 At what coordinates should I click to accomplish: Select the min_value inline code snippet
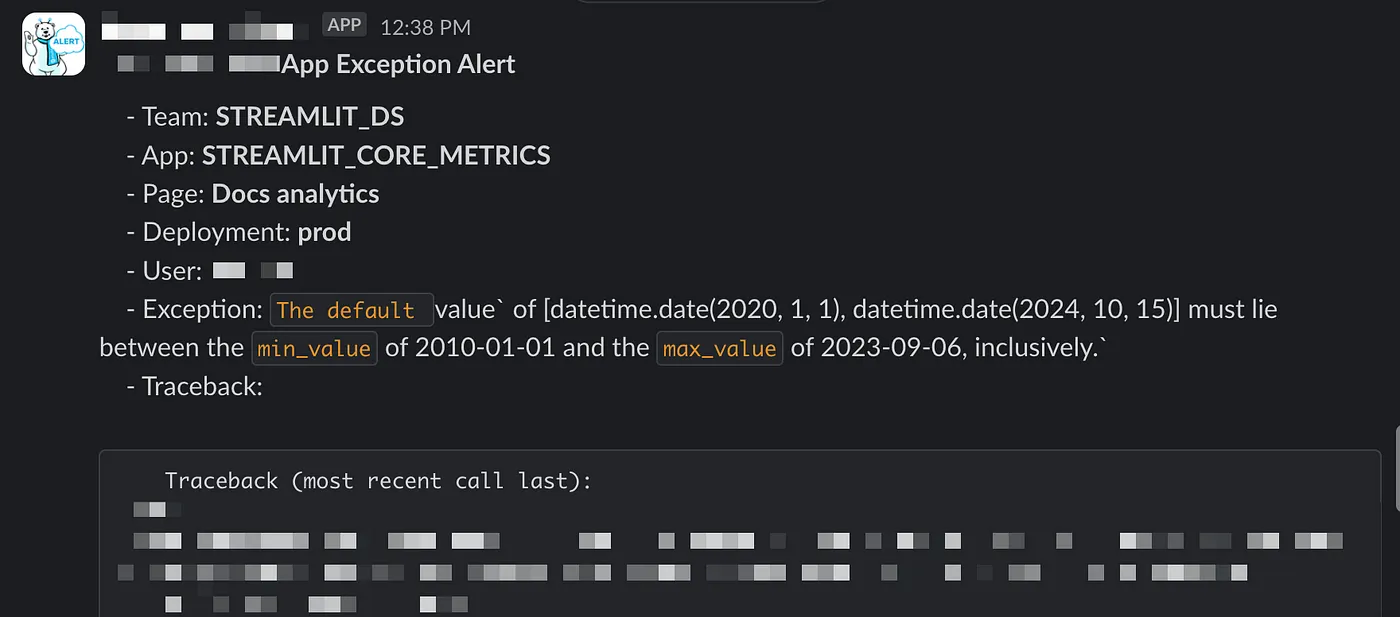(x=314, y=348)
